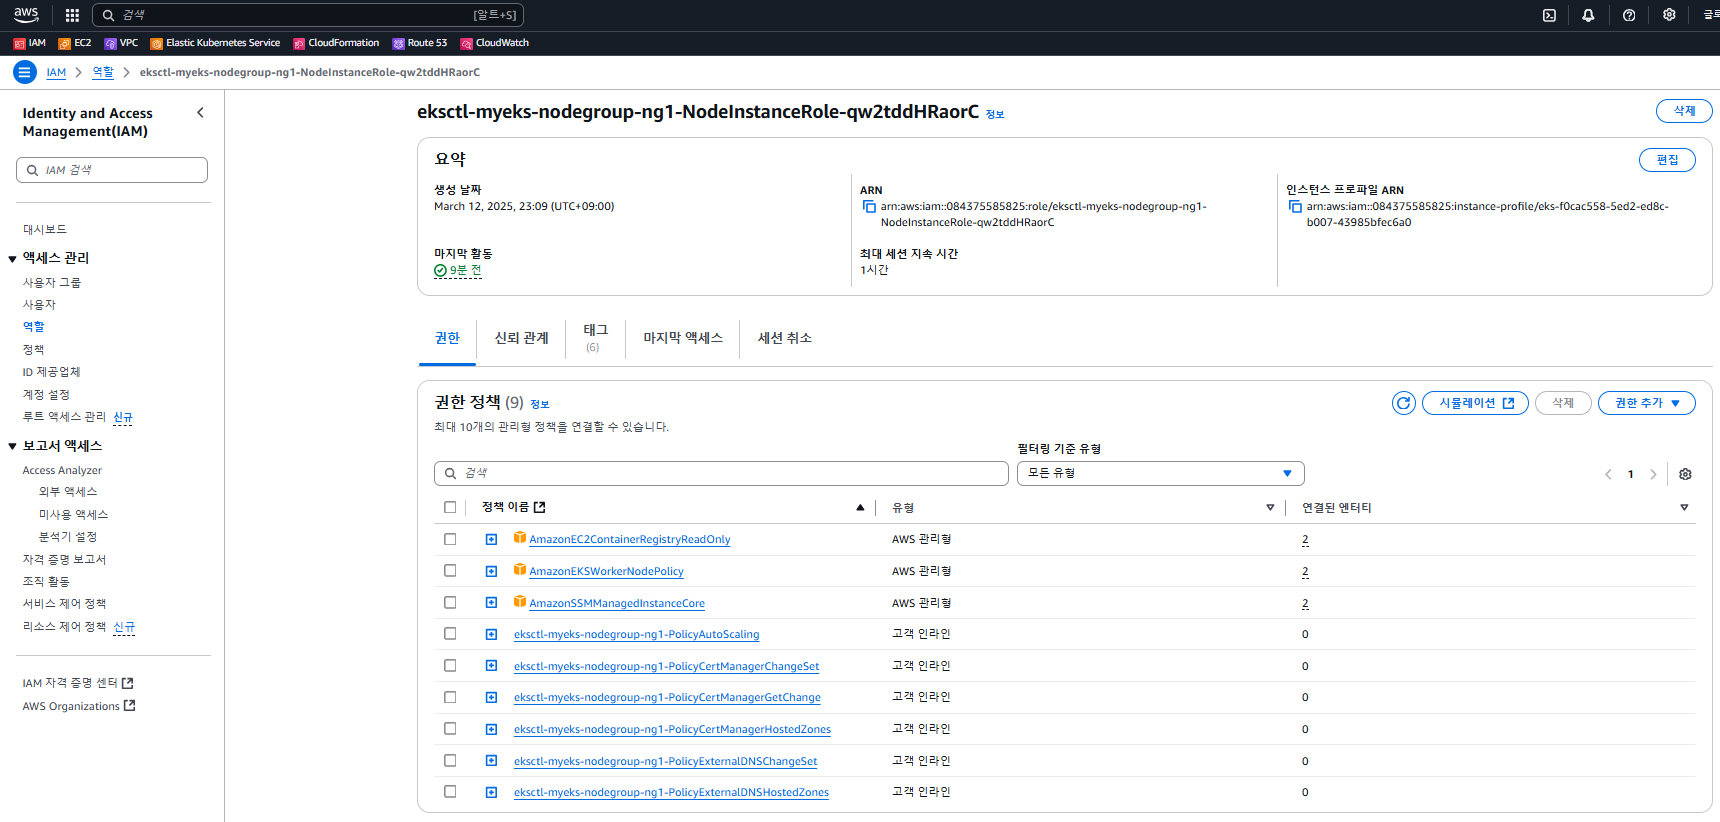Open the filter type dropdown
Viewport: 1720px width, 822px height.
pyautogui.click(x=1160, y=473)
